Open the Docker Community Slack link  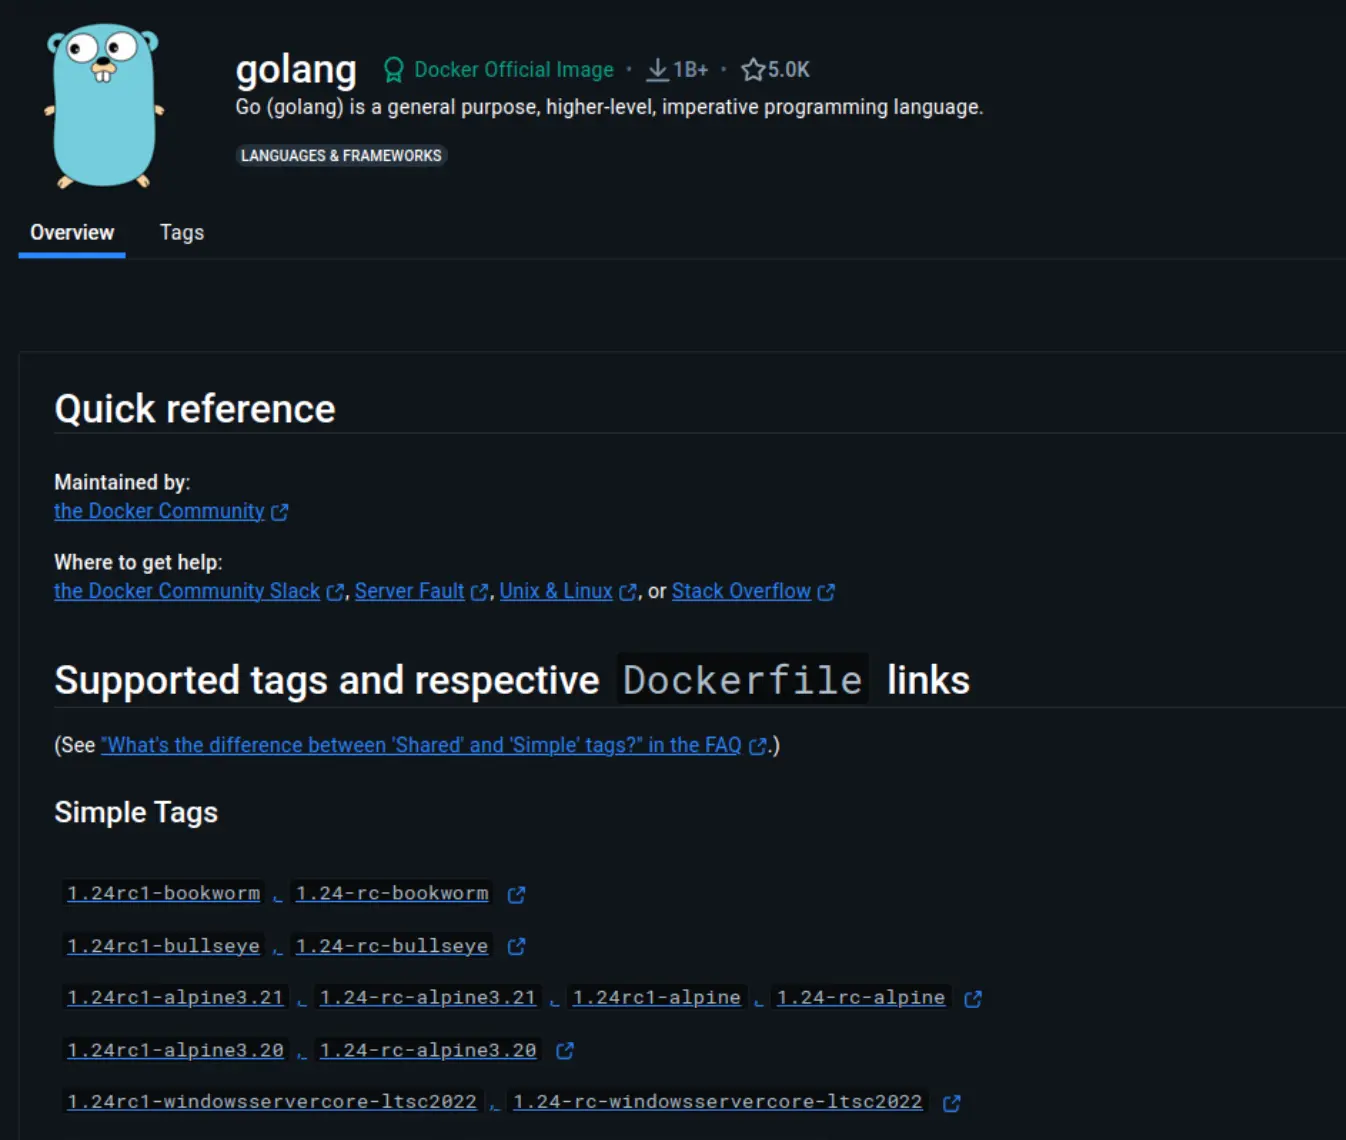pos(187,591)
